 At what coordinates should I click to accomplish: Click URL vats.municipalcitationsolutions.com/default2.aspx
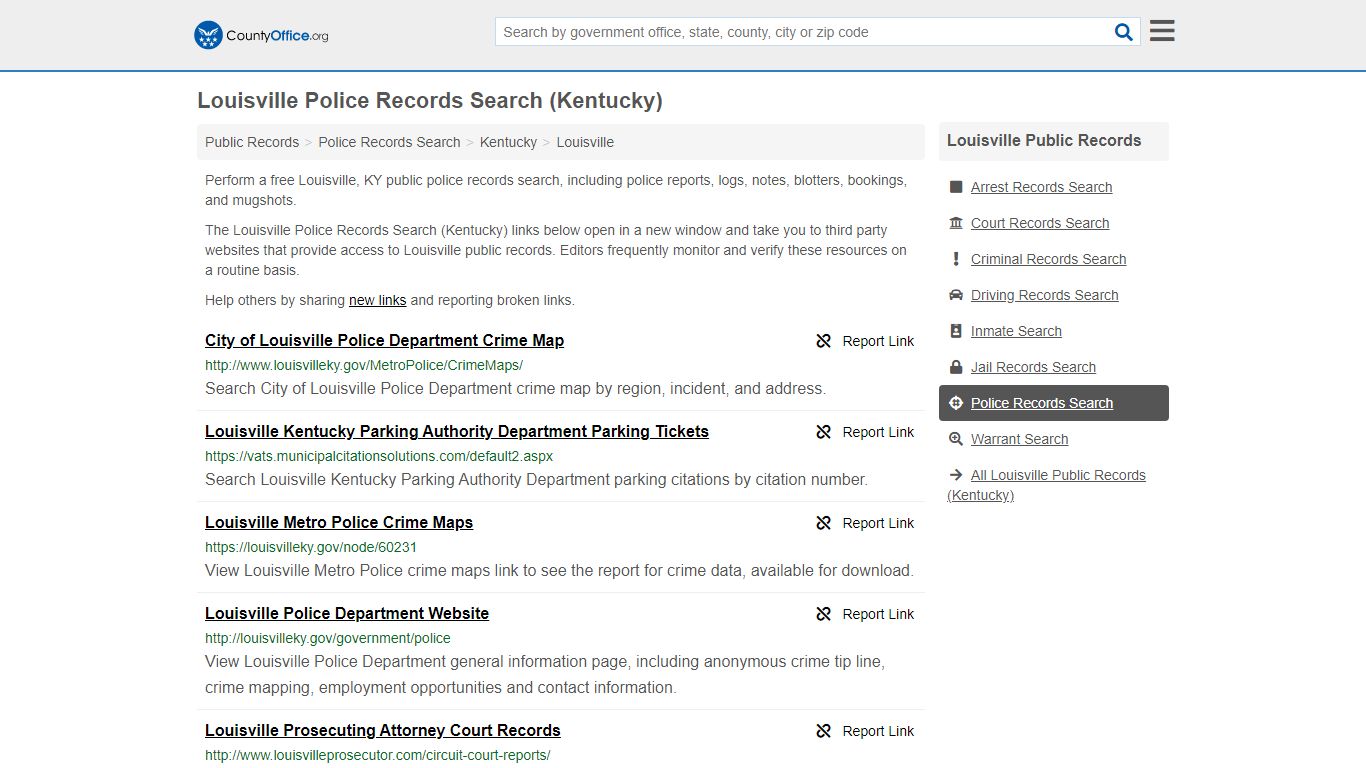[379, 456]
